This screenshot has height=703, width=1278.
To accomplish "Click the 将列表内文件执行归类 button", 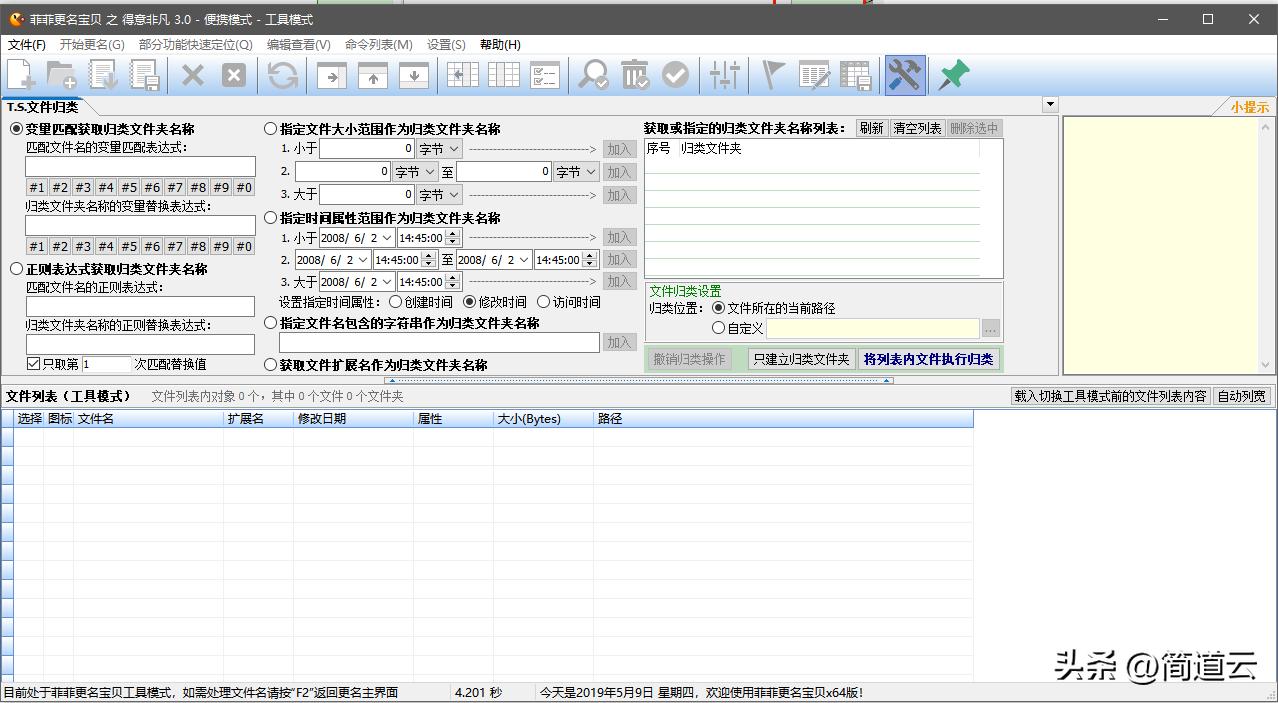I will coord(928,359).
